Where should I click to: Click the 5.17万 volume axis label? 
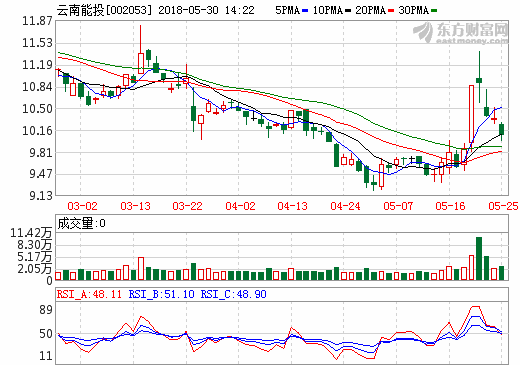pos(35,257)
